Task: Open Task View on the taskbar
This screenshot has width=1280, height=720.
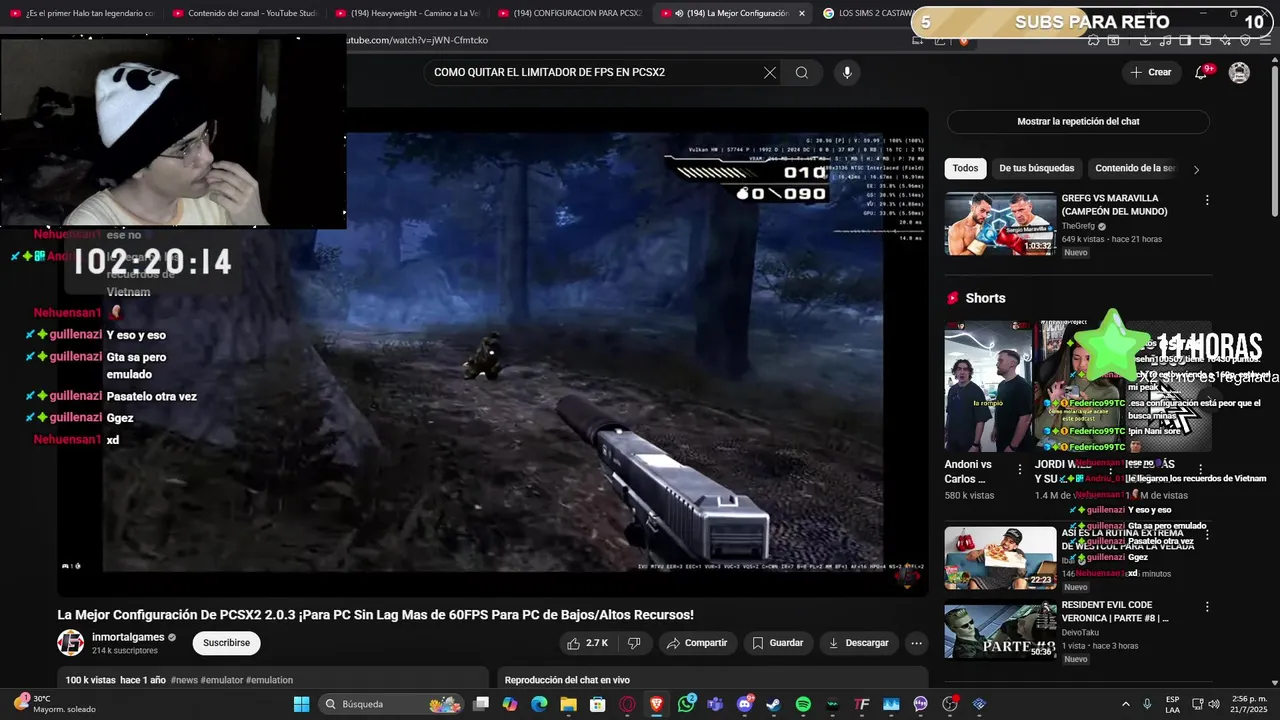Action: [x=481, y=704]
